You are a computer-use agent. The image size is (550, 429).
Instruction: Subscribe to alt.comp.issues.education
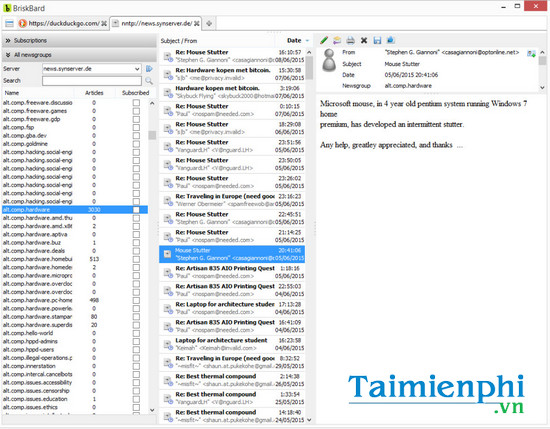click(136, 399)
